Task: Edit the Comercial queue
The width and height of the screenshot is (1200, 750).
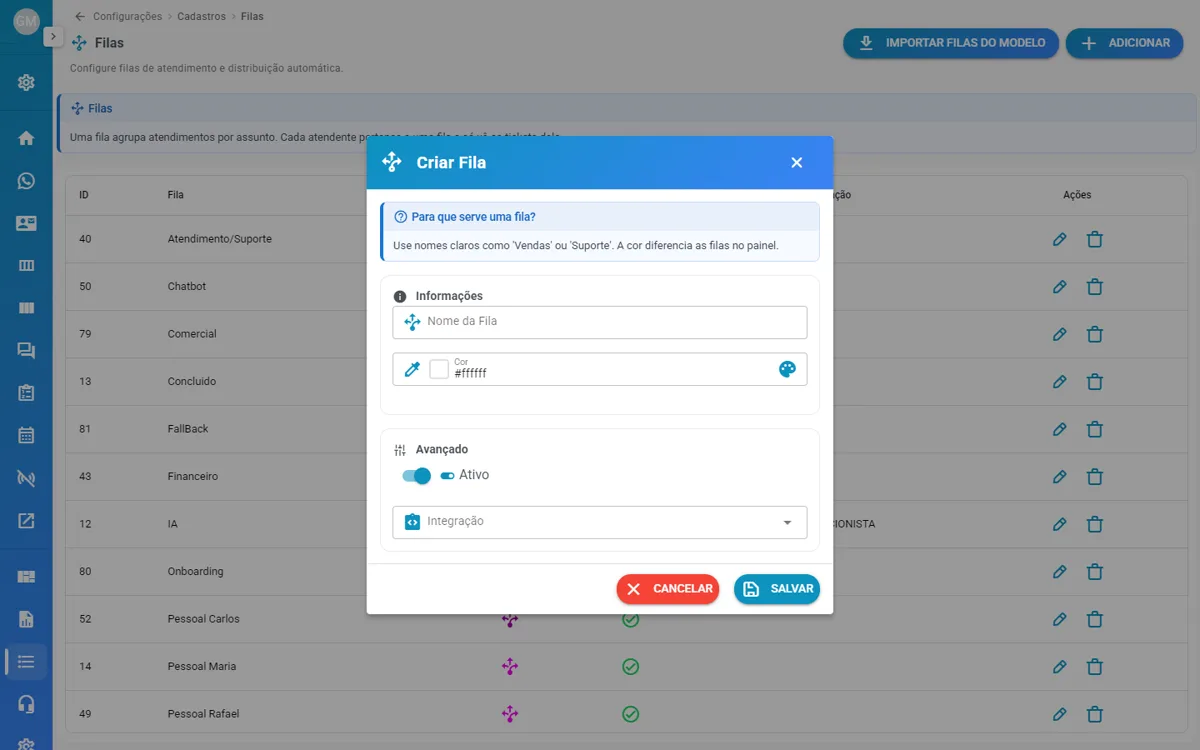Action: pos(1060,334)
